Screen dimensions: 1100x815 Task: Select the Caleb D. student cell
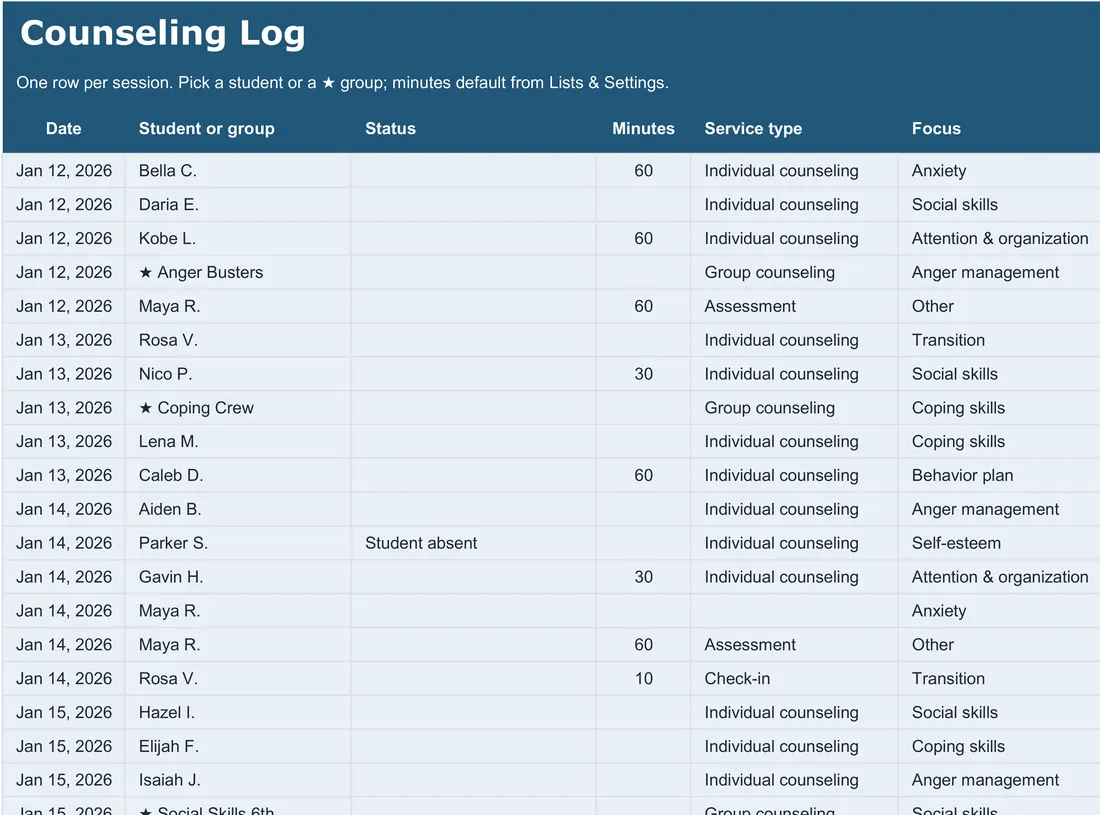238,476
